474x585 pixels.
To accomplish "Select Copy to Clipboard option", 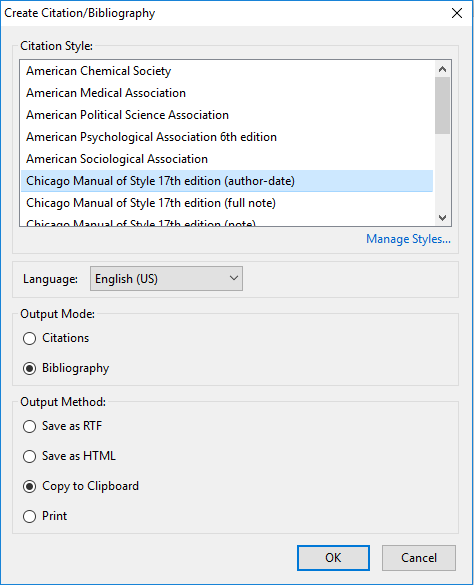I will coord(81,486).
